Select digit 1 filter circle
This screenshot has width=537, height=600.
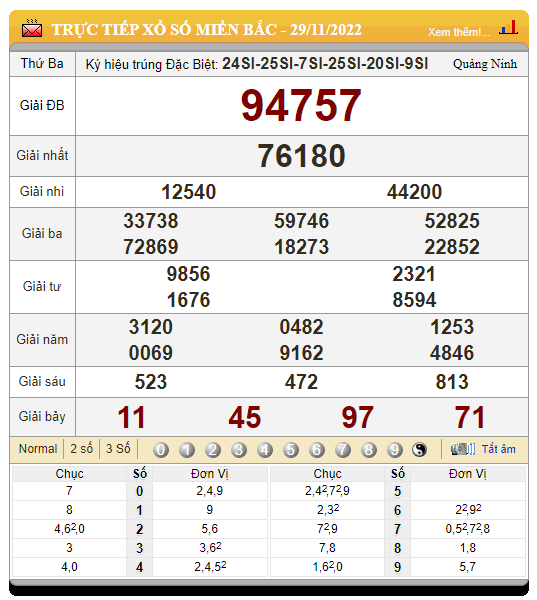[x=187, y=450]
